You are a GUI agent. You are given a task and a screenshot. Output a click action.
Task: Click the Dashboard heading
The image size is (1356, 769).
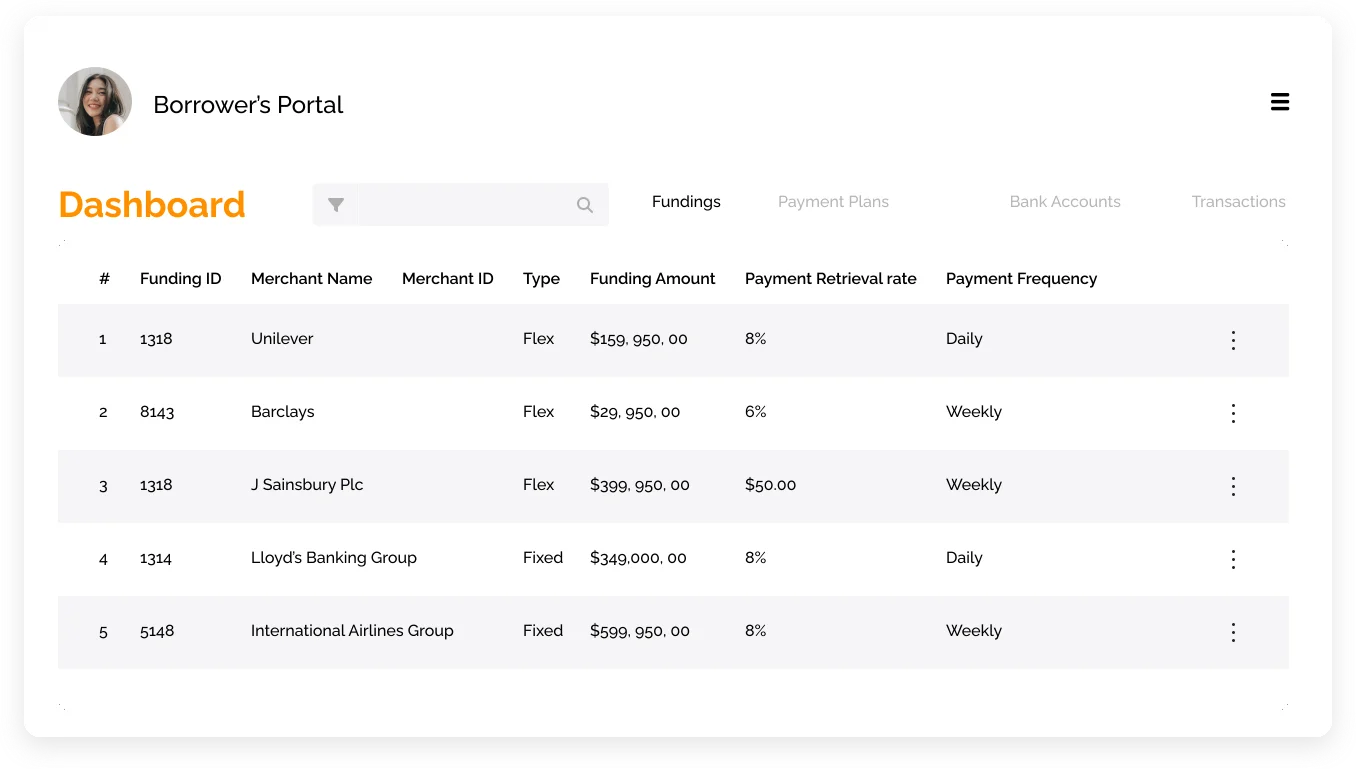152,204
